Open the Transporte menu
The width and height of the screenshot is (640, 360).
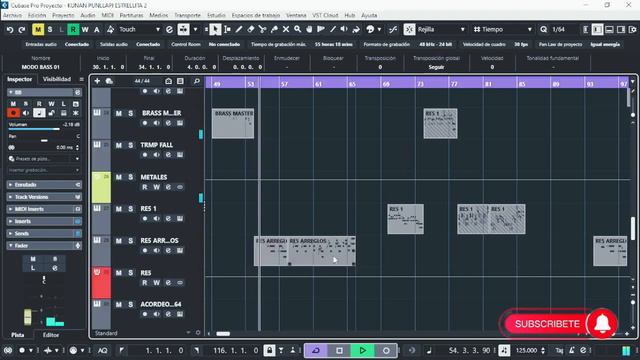(187, 15)
